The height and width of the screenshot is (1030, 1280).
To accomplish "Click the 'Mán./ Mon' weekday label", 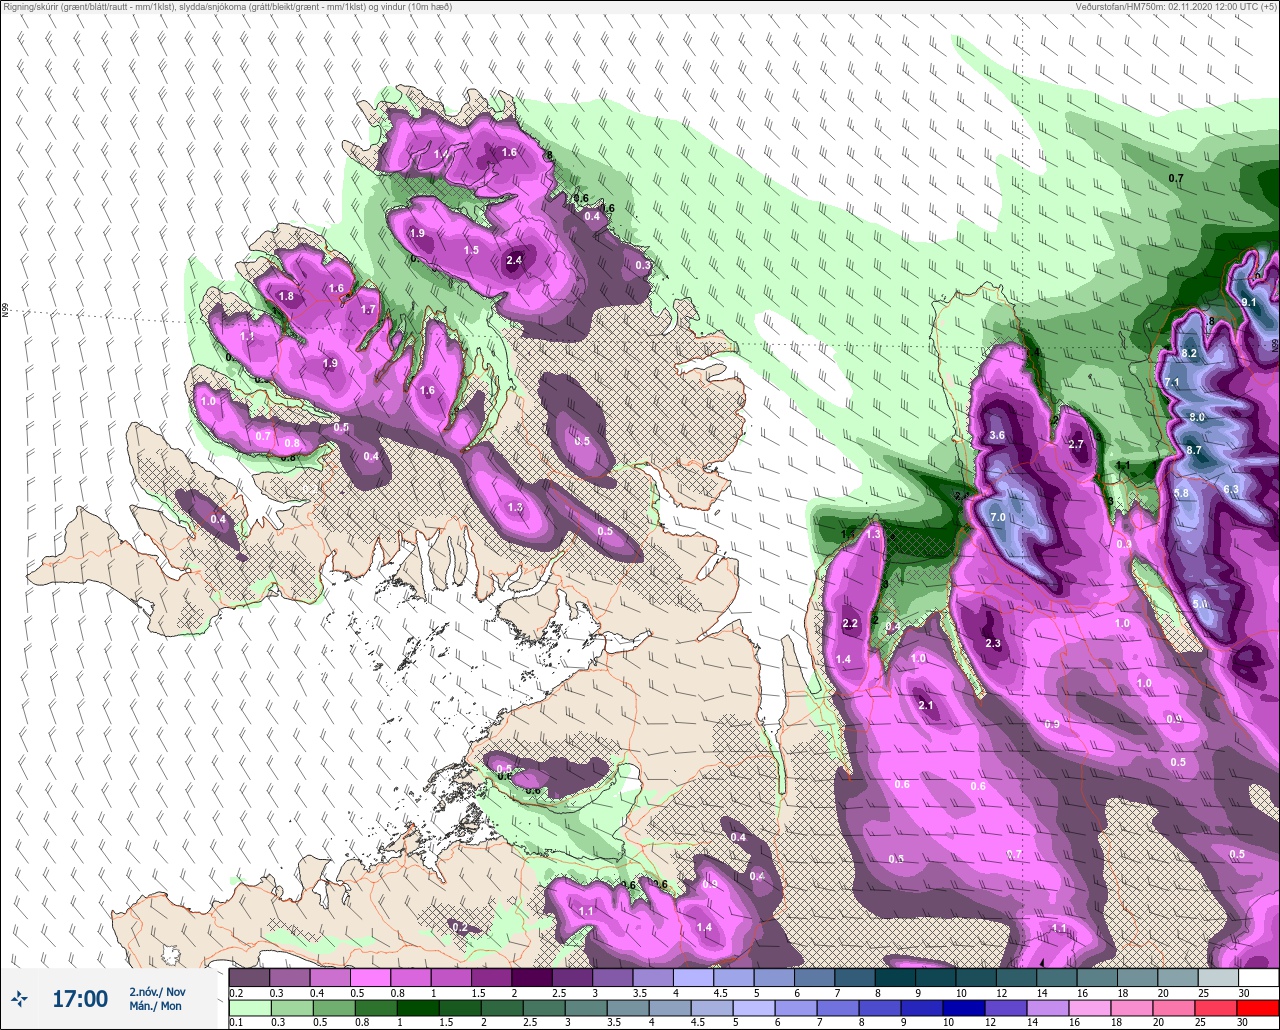I will 155,1006.
